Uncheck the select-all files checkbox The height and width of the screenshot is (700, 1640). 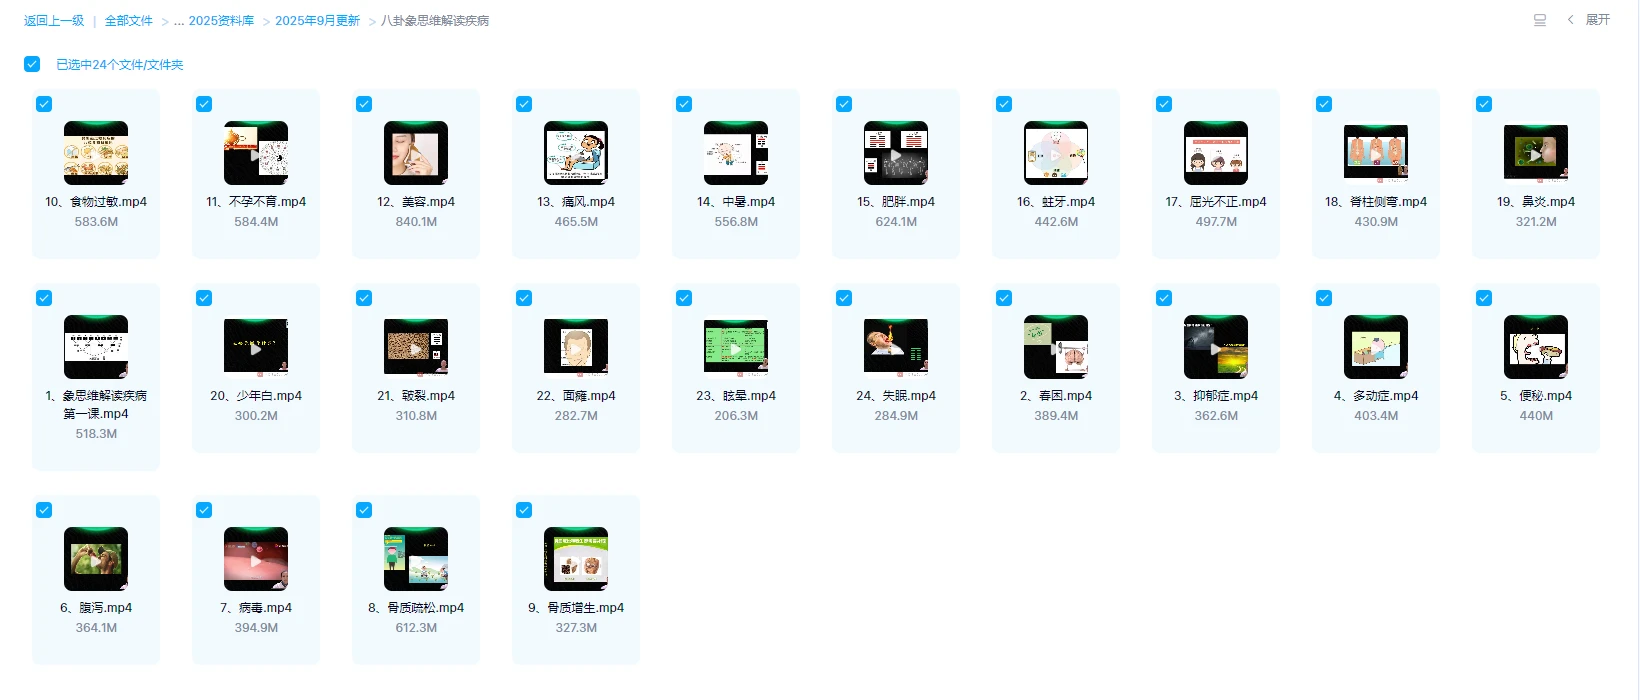tap(32, 64)
